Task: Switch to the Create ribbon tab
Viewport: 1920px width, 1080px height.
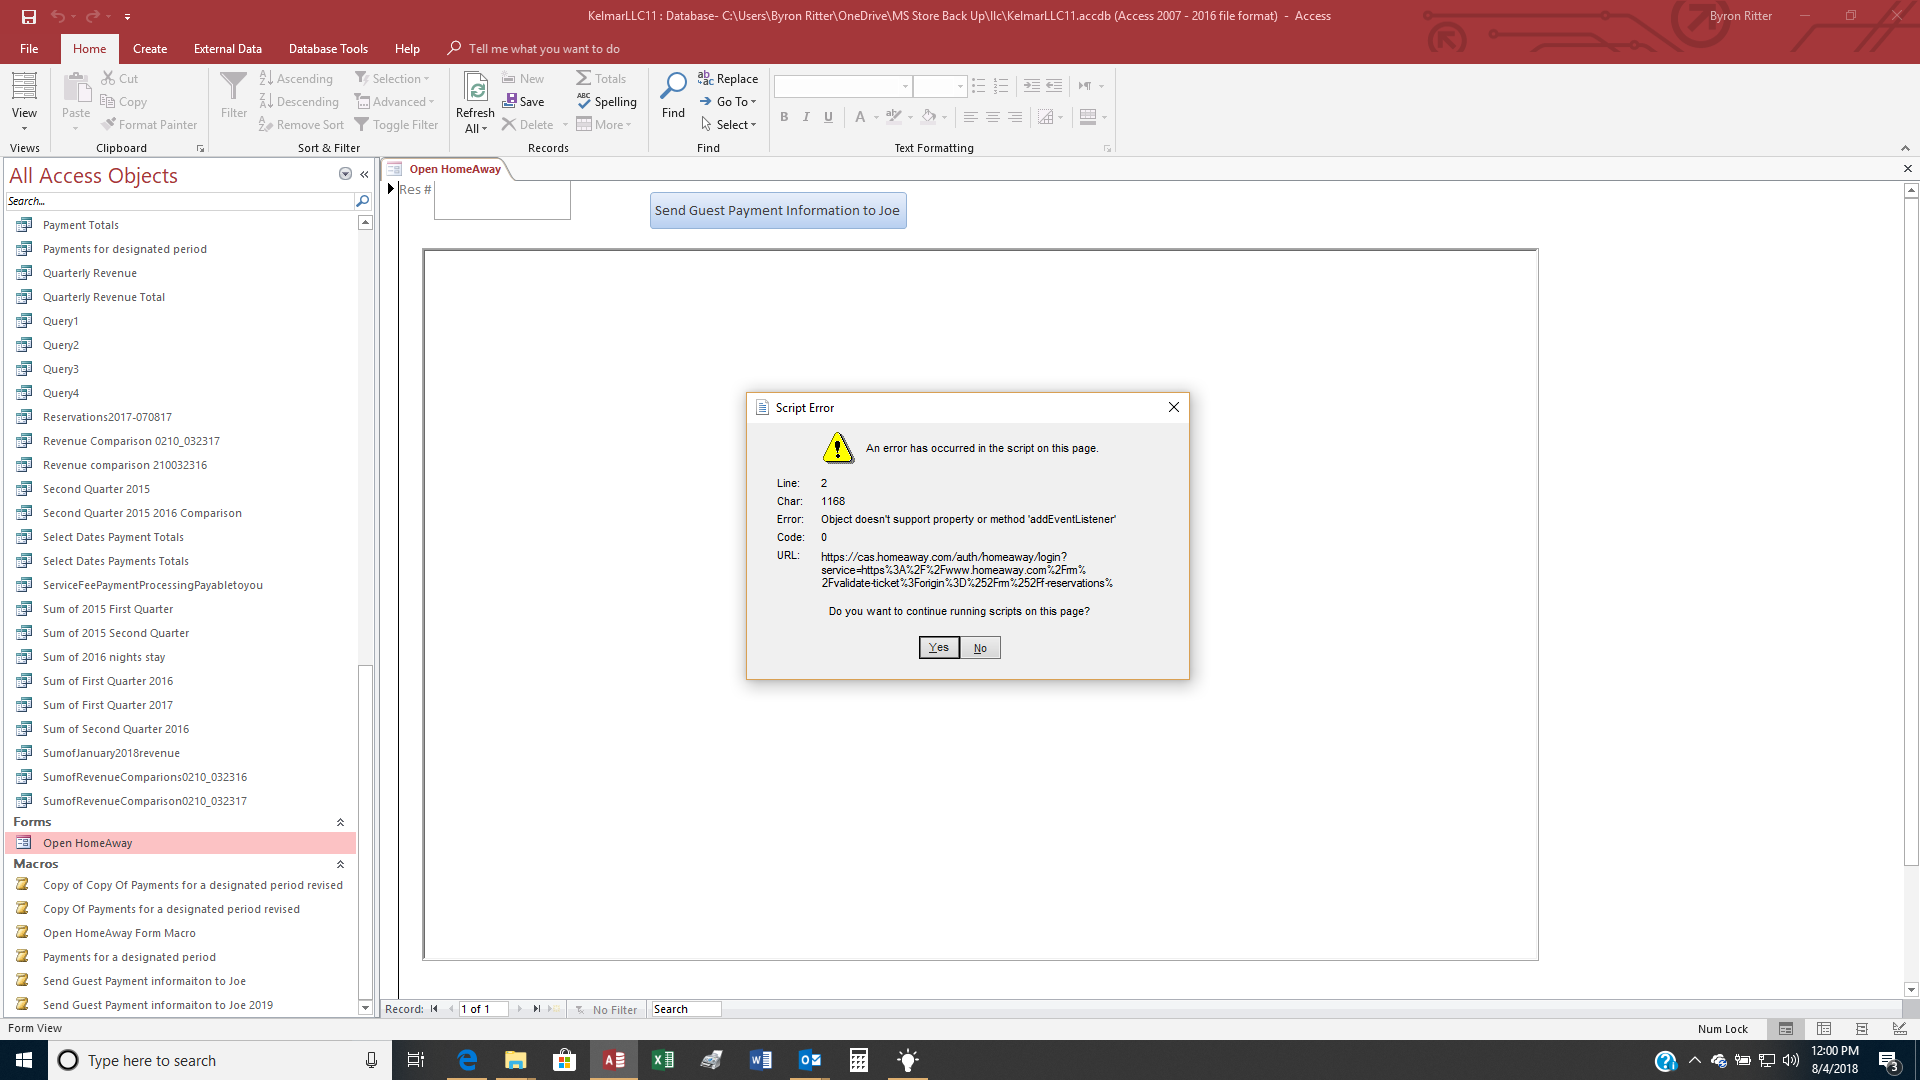Action: click(150, 48)
